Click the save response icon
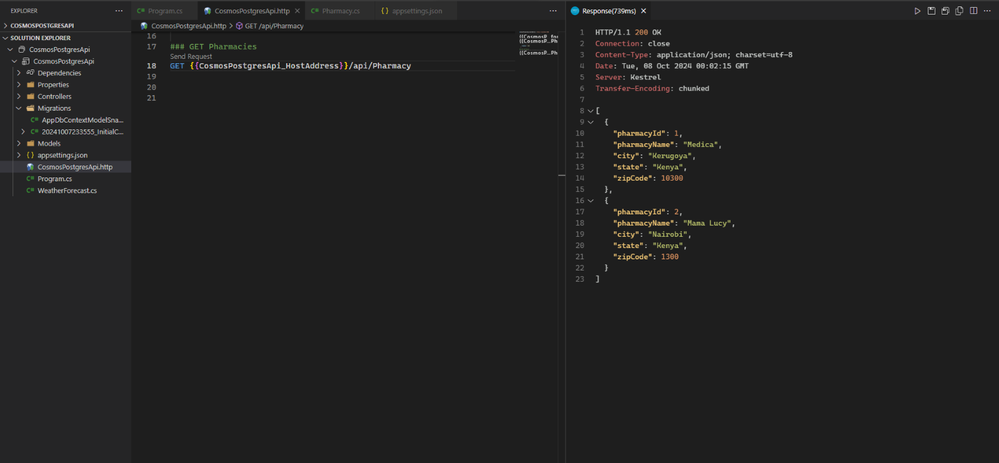The height and width of the screenshot is (463, 999). 931,11
